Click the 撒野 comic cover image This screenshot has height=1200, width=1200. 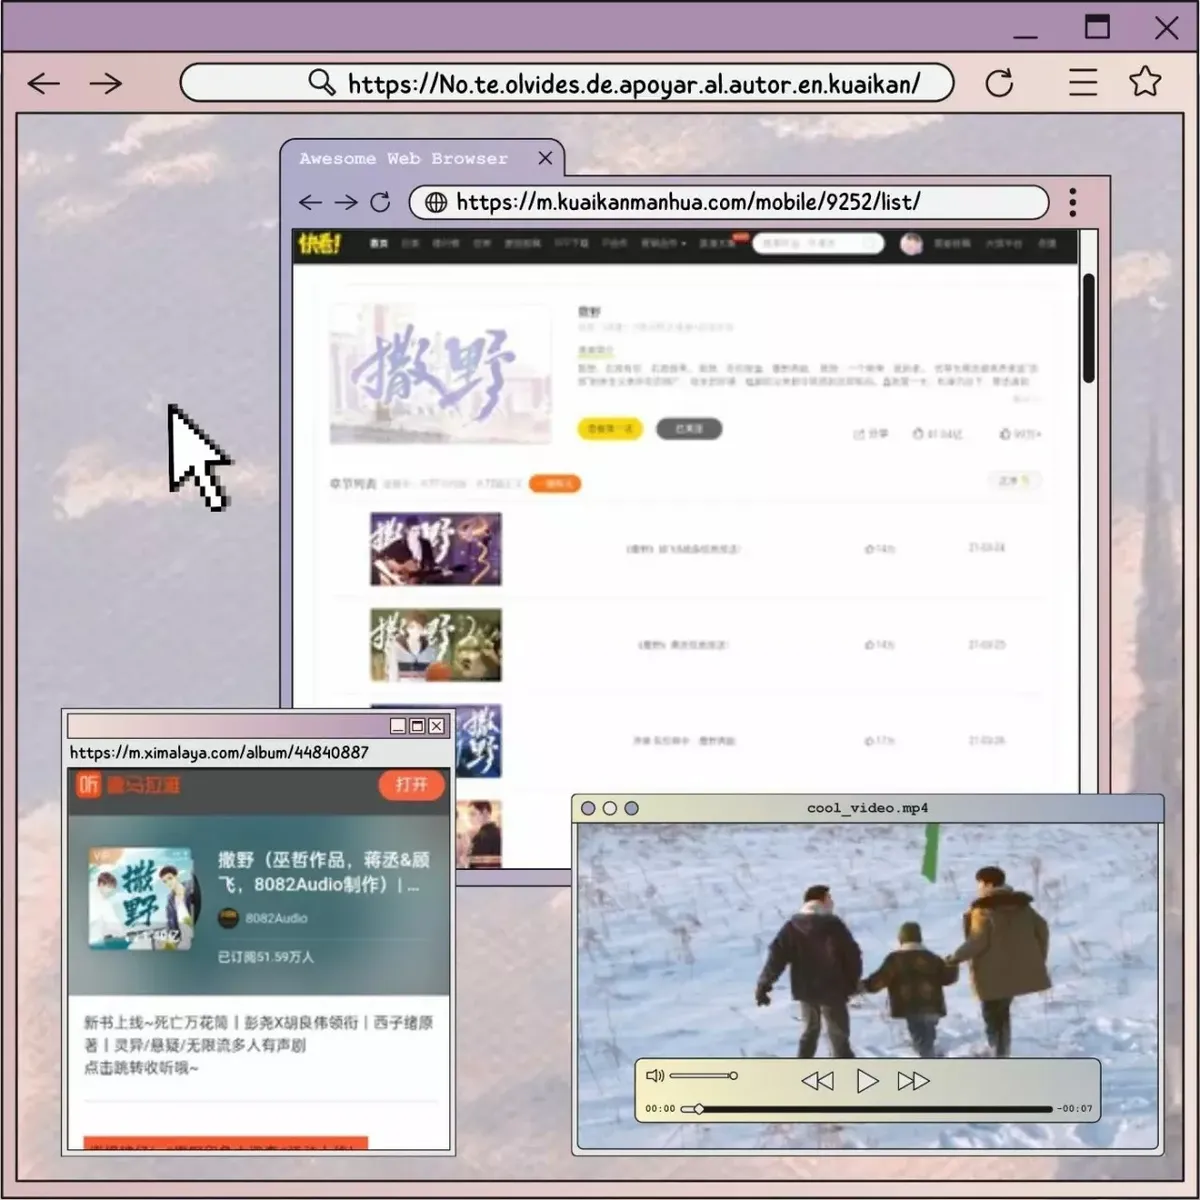[x=440, y=374]
